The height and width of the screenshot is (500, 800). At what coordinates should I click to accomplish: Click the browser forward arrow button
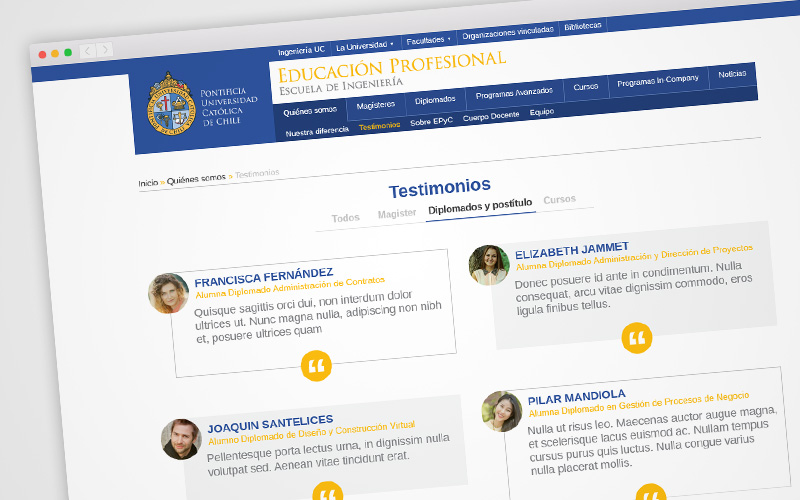(105, 49)
